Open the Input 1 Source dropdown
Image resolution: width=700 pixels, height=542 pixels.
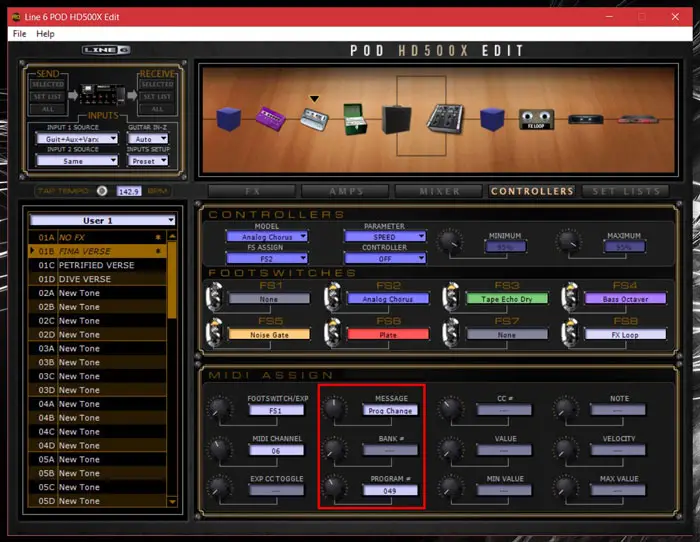click(77, 139)
